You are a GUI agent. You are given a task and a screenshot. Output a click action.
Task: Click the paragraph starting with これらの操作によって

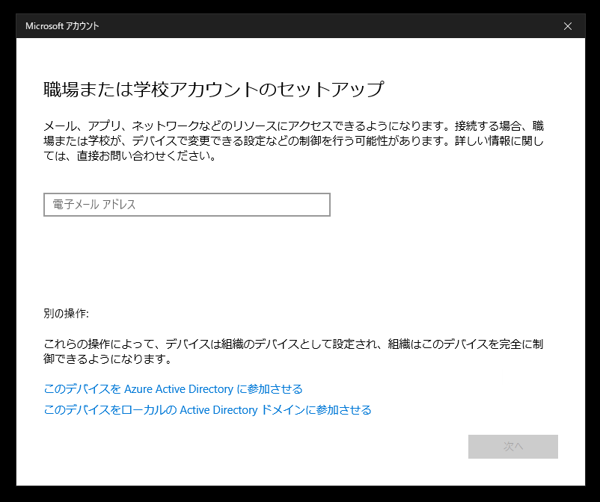pyautogui.click(x=293, y=351)
